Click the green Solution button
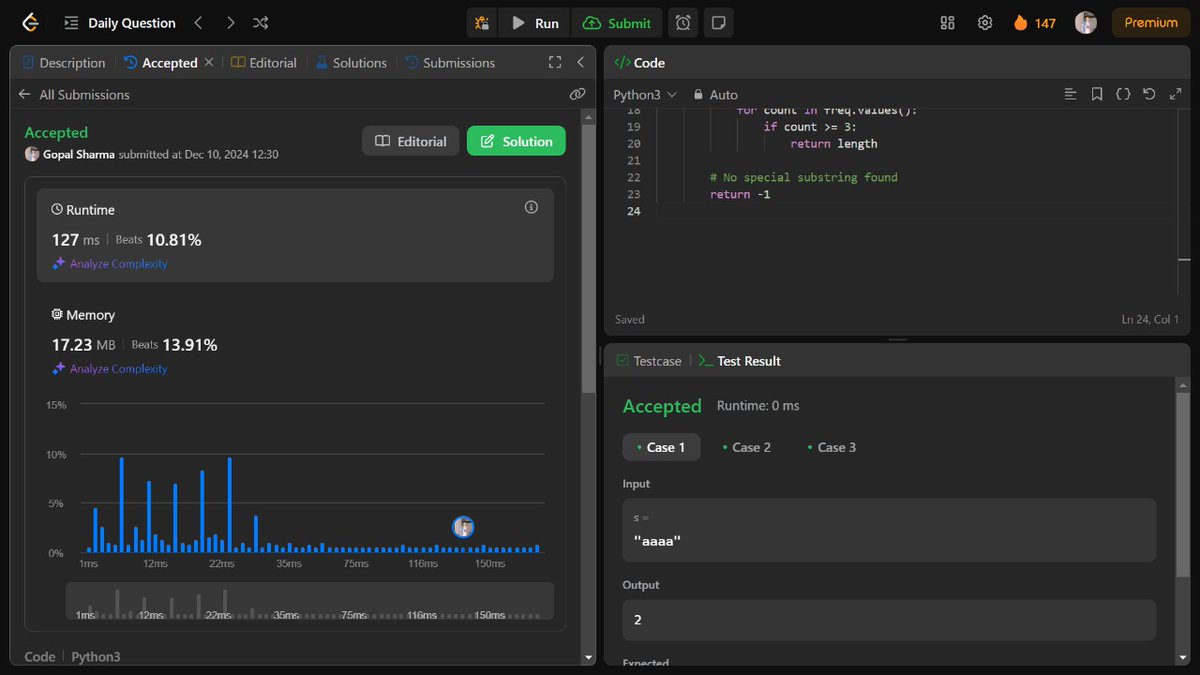Viewport: 1200px width, 675px height. (x=516, y=141)
